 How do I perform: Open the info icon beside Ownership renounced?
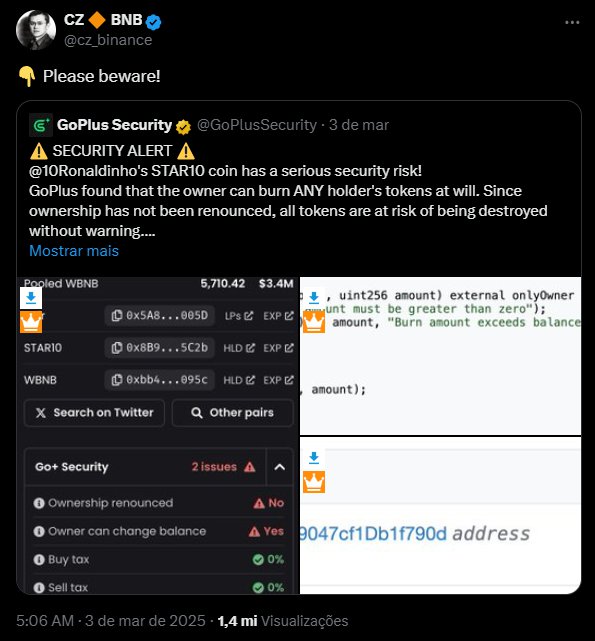(x=39, y=503)
